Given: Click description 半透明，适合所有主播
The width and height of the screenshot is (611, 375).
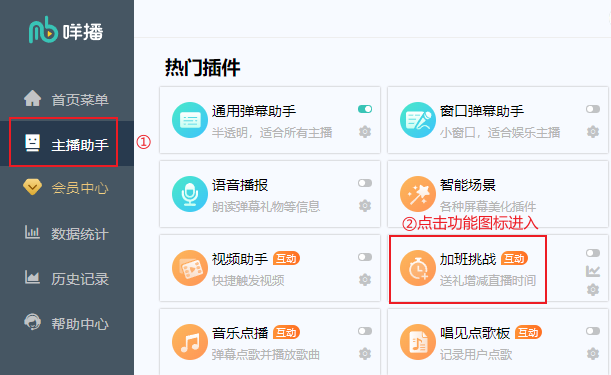Looking at the screenshot, I should (x=272, y=133).
